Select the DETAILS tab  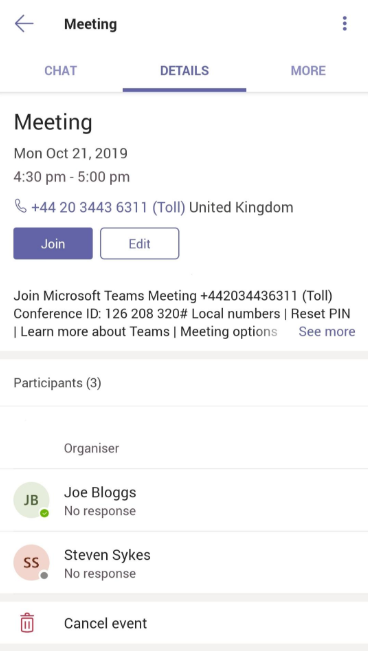184,71
